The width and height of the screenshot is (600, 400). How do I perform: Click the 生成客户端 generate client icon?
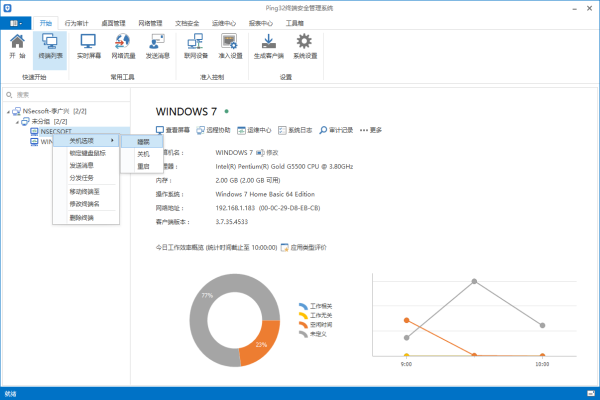[x=269, y=46]
